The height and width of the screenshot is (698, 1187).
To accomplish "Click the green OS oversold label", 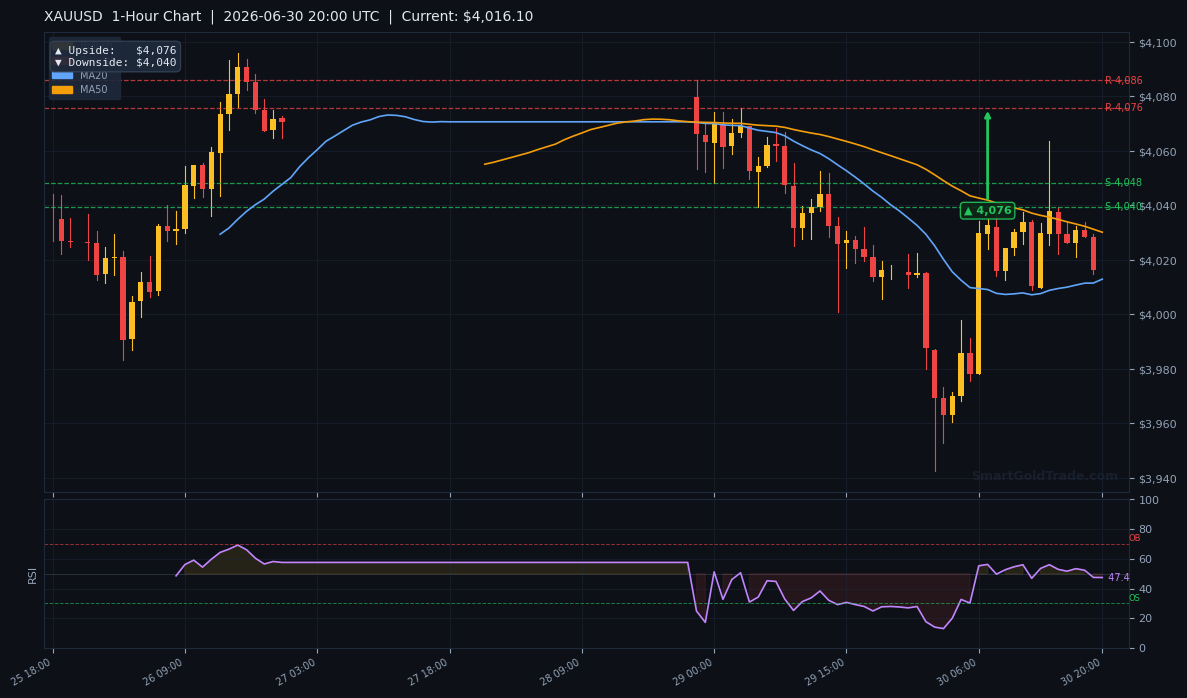I will (x=1134, y=598).
